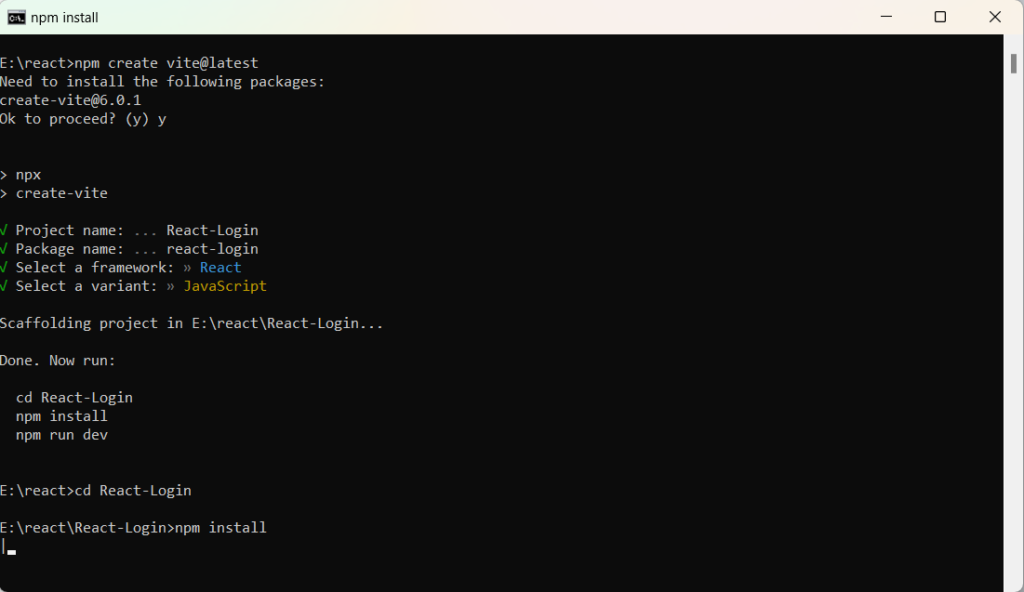Image resolution: width=1024 pixels, height=592 pixels.
Task: Close the npm install terminal window
Action: (x=995, y=17)
